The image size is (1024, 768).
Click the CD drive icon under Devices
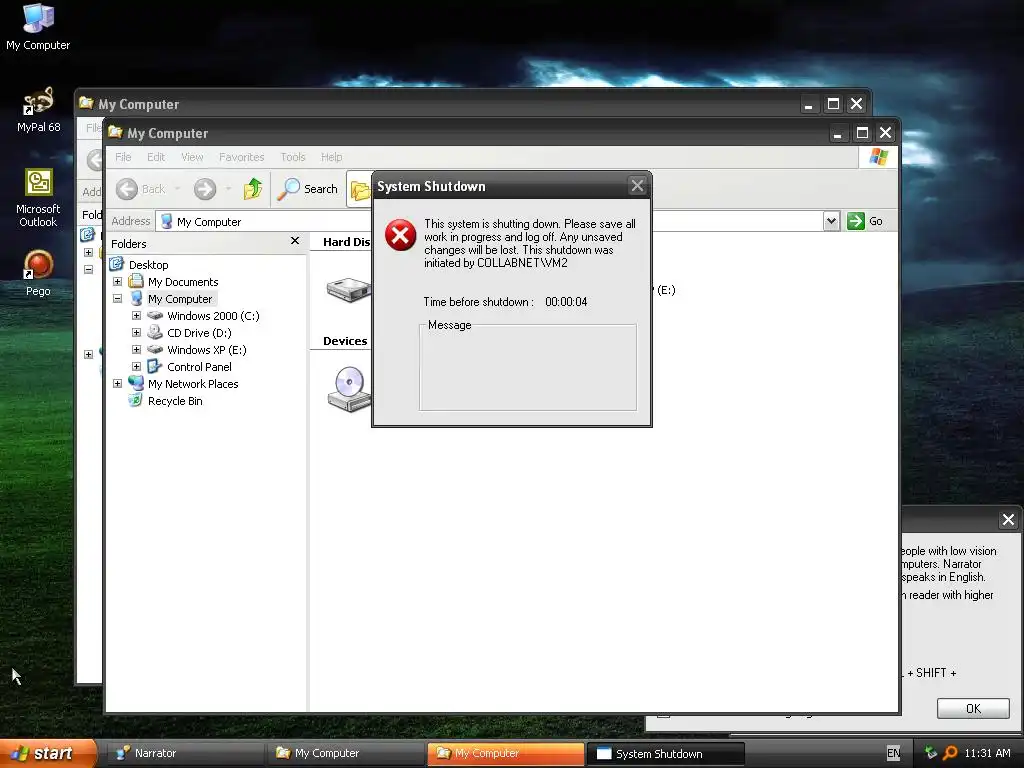[349, 389]
